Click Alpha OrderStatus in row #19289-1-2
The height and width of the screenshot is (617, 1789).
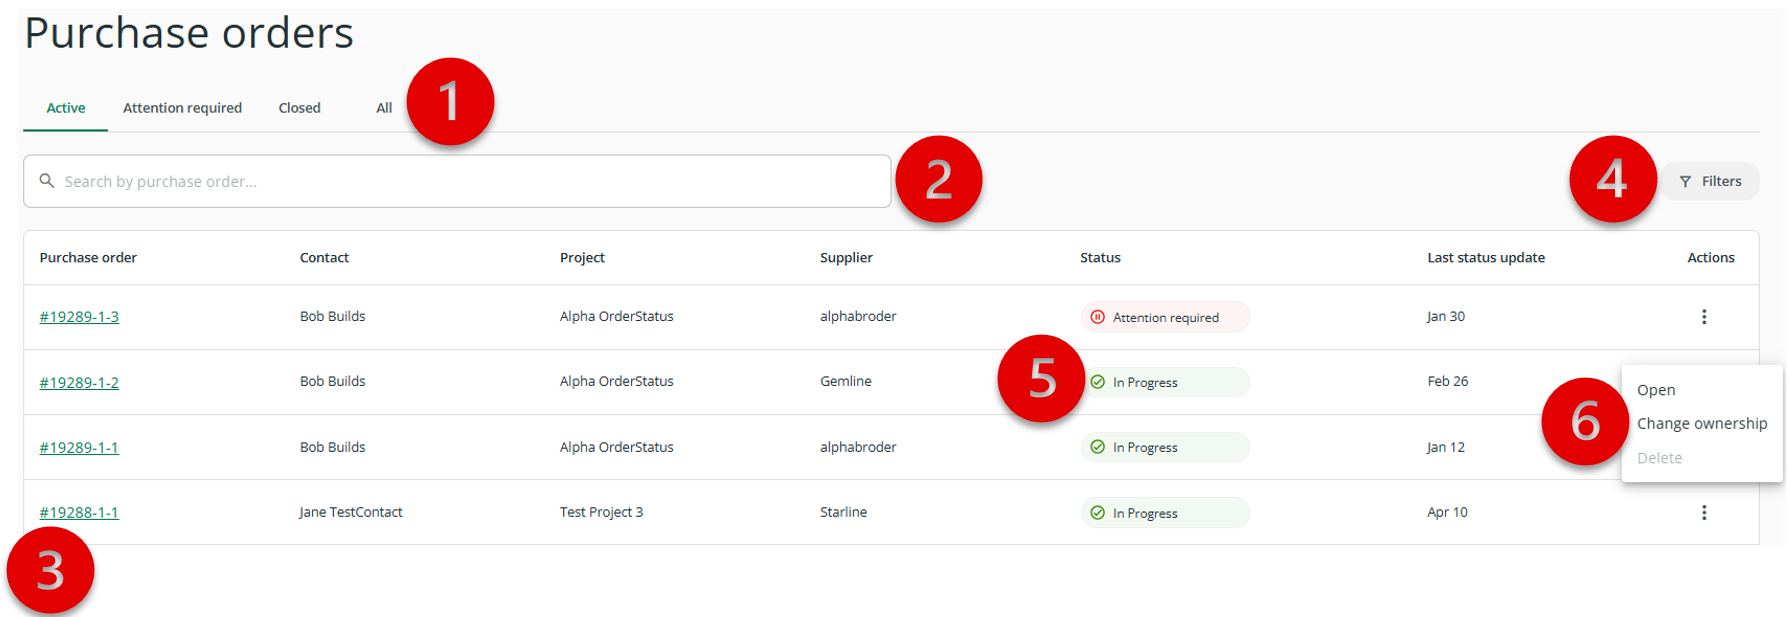616,381
